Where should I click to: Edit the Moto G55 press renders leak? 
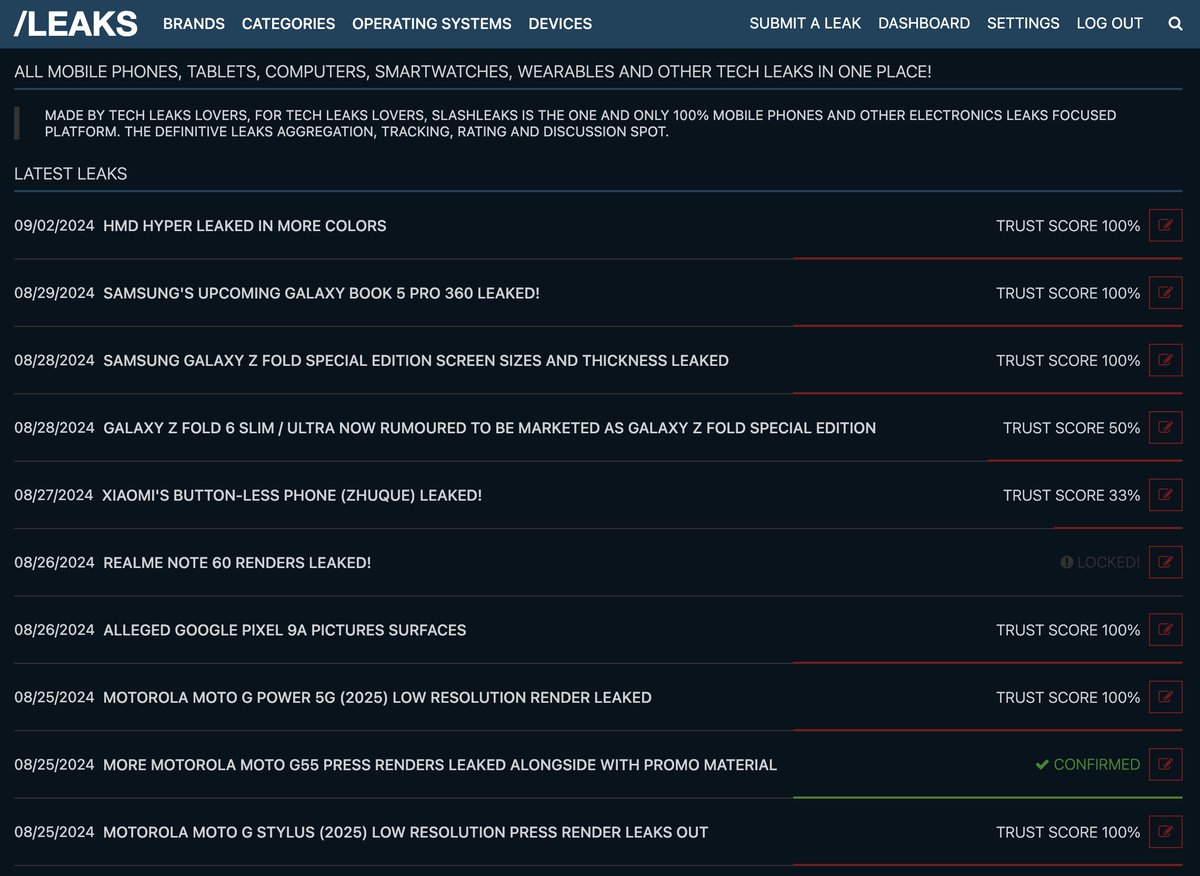click(x=1165, y=765)
